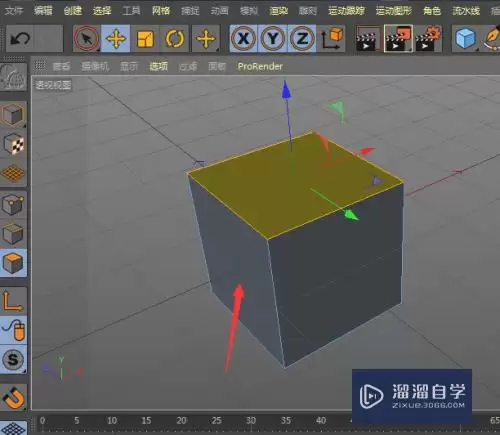Screen dimensions: 500x435
Task: Activate the Rotate tool
Action: (174, 38)
